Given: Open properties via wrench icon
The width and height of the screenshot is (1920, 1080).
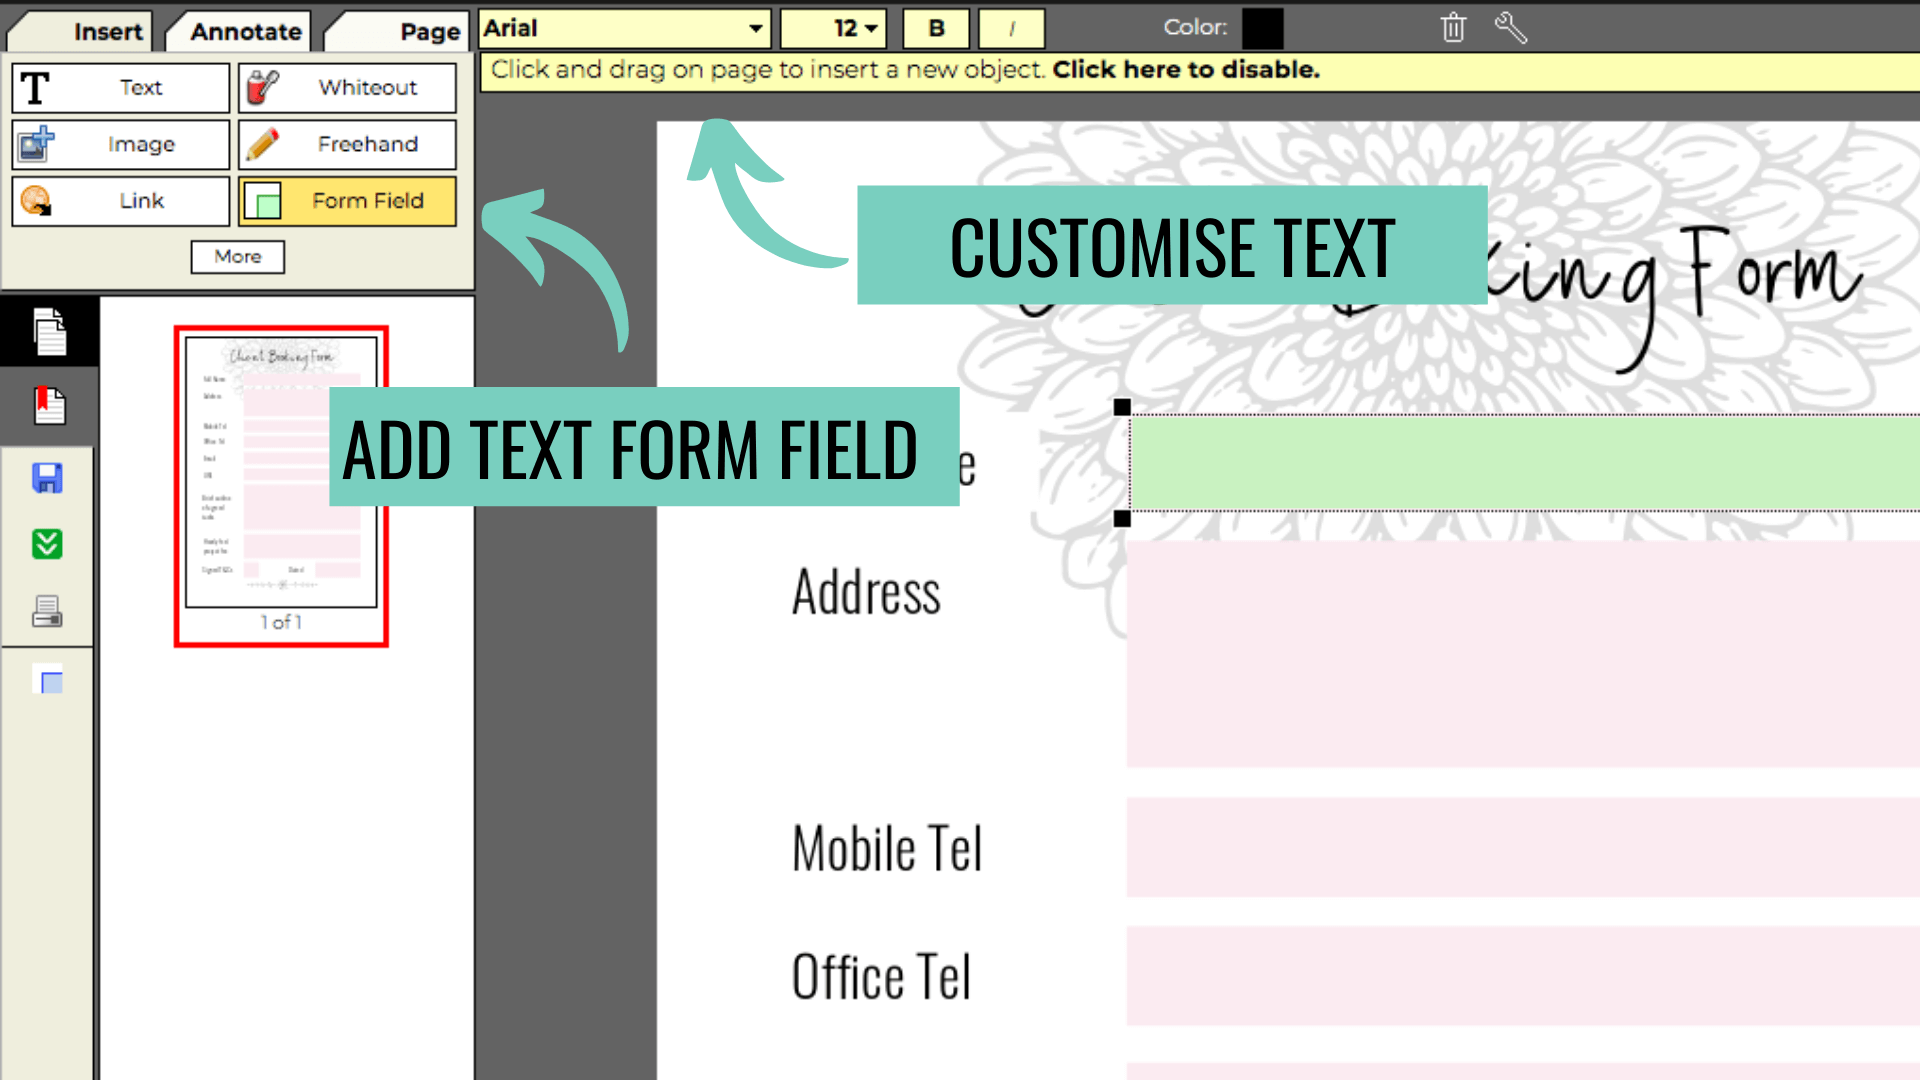Looking at the screenshot, I should [x=1510, y=28].
